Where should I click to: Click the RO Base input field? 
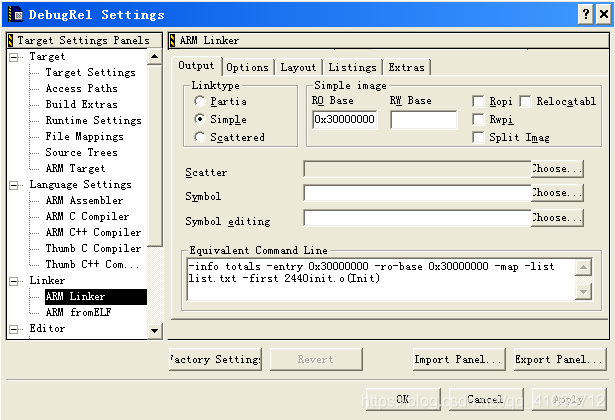point(345,120)
